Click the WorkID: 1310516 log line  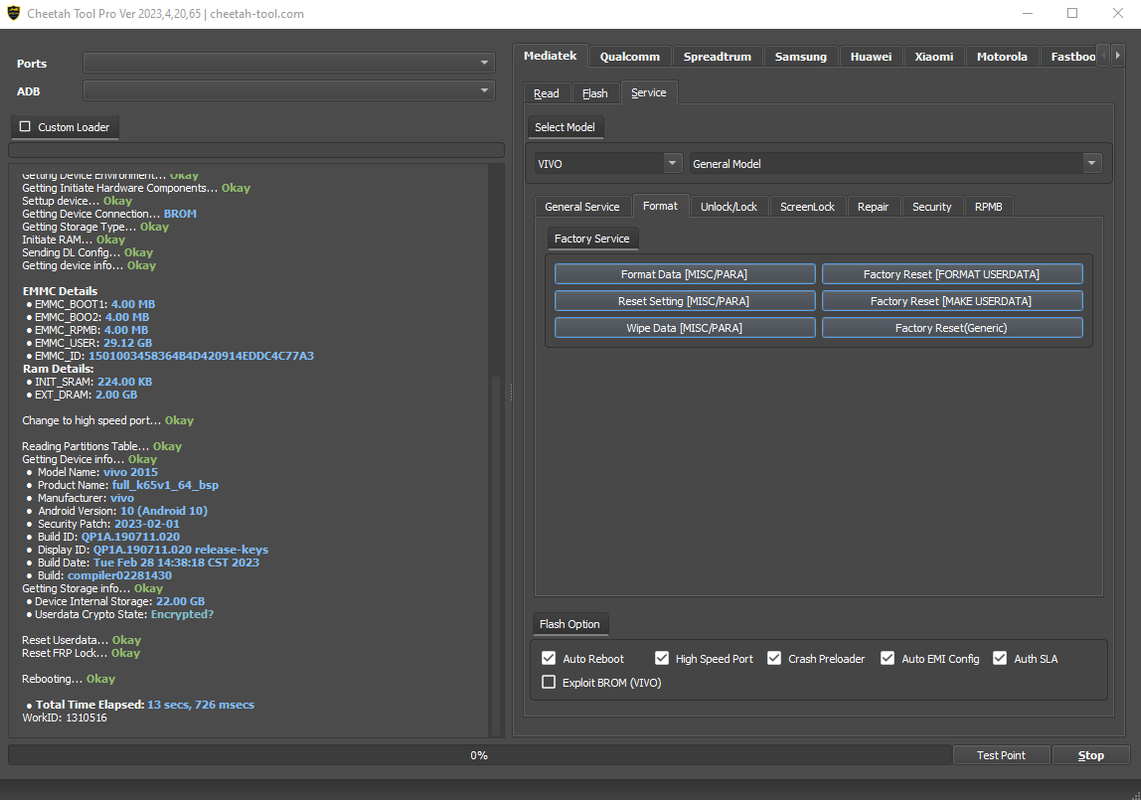click(65, 718)
